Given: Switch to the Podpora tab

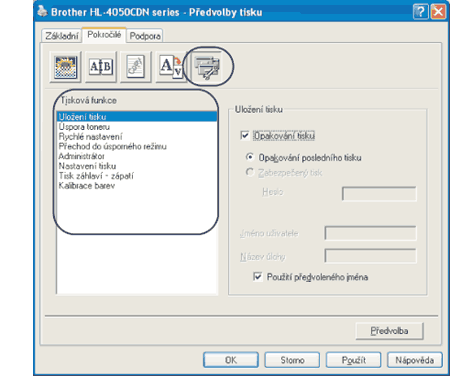Looking at the screenshot, I should click(x=145, y=36).
